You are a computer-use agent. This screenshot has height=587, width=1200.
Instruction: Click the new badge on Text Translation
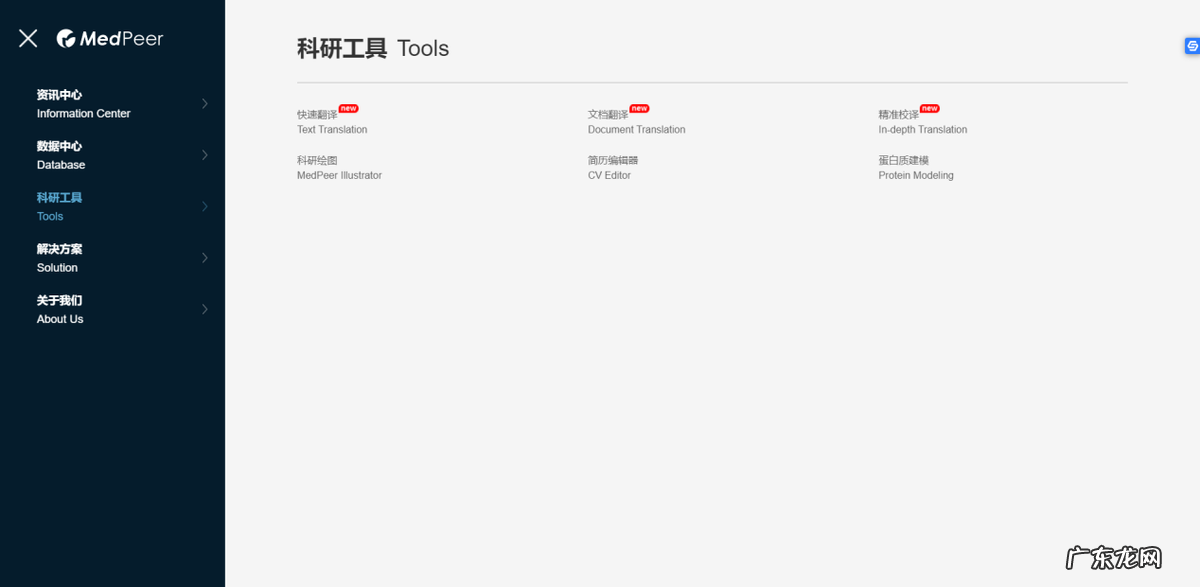point(348,108)
